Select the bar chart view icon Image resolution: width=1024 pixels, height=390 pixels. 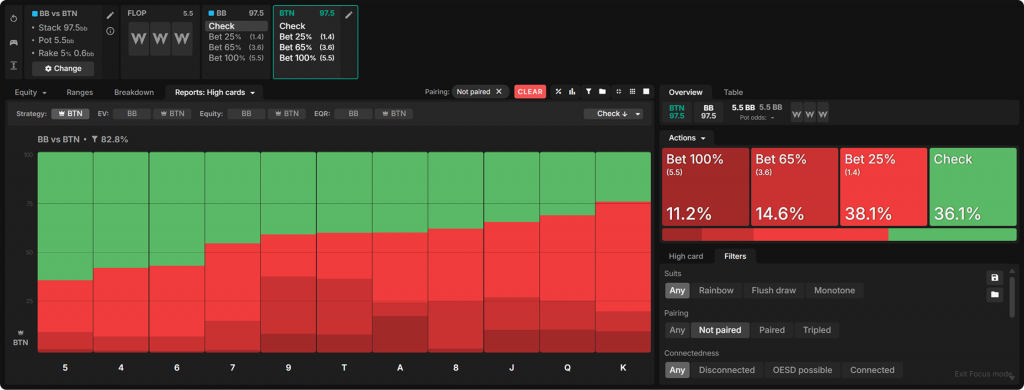pos(571,91)
